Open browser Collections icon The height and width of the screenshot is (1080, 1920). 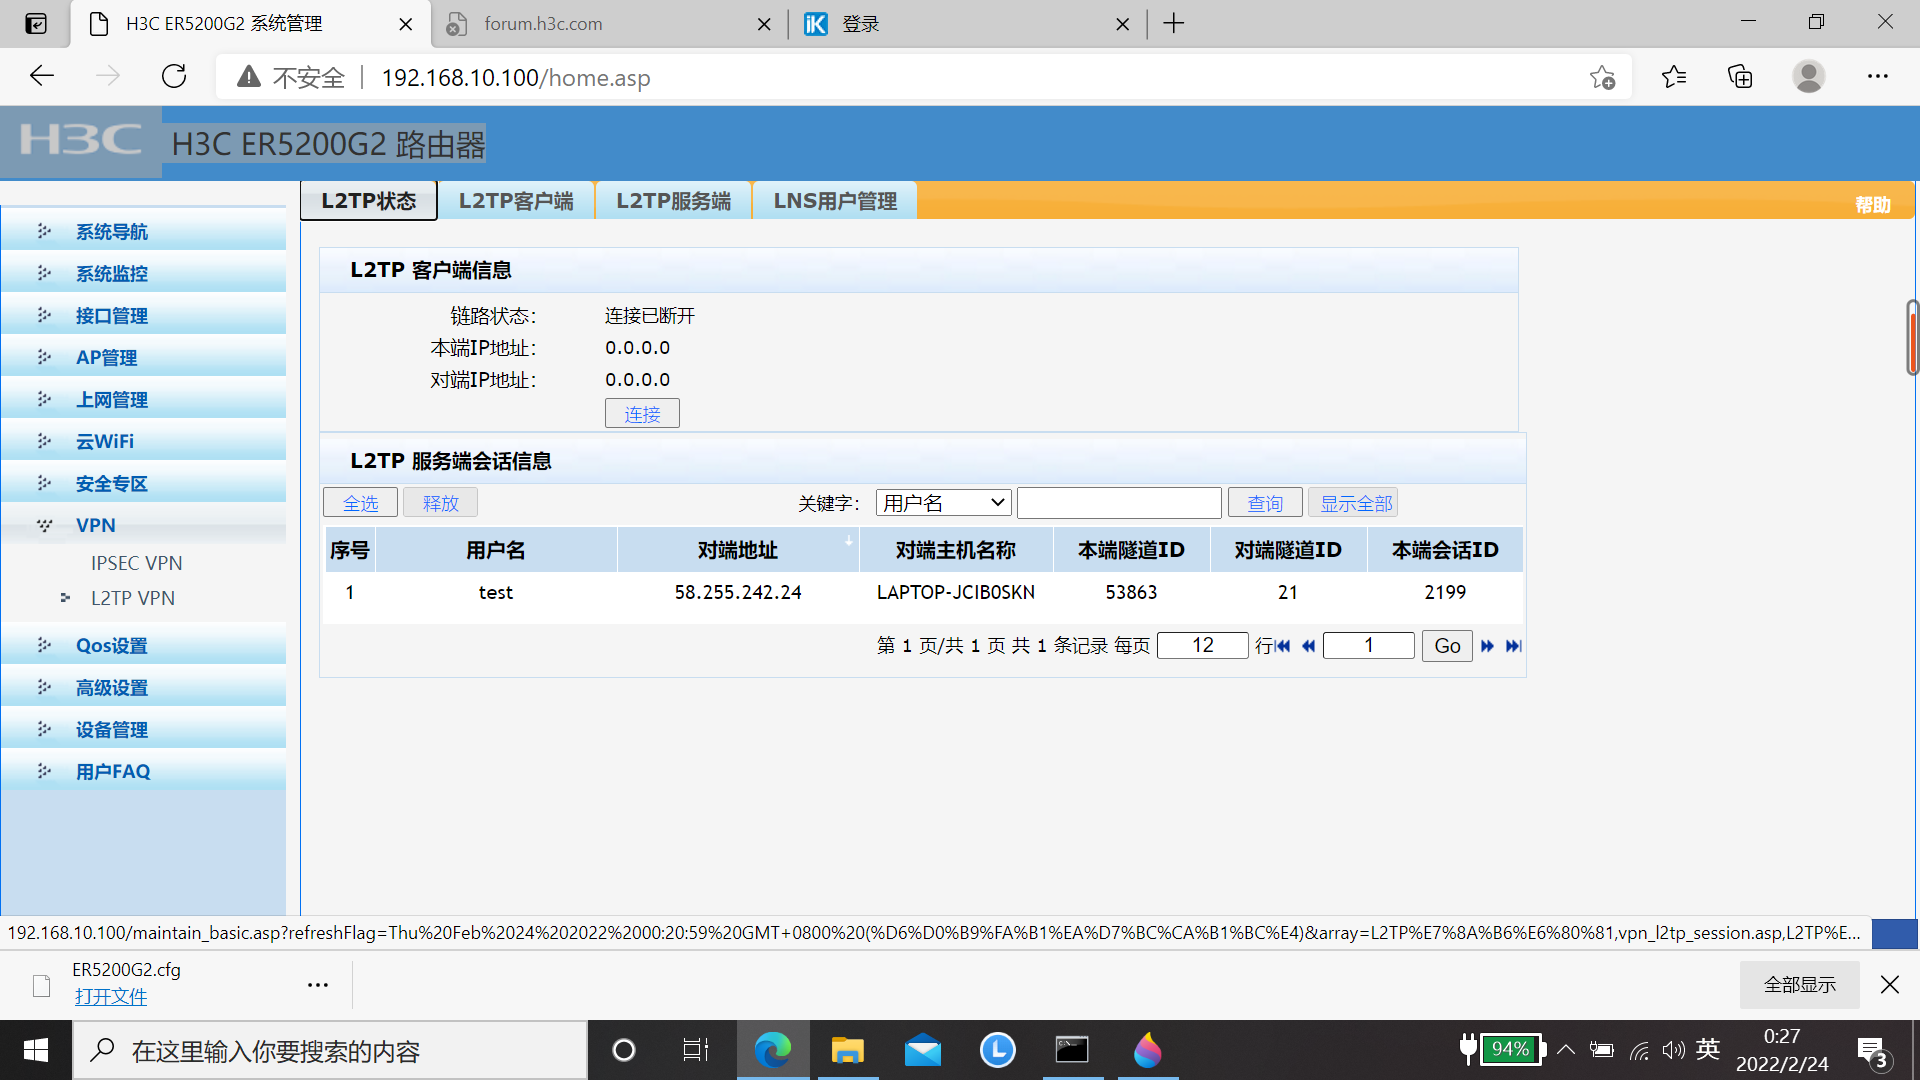pyautogui.click(x=1740, y=77)
